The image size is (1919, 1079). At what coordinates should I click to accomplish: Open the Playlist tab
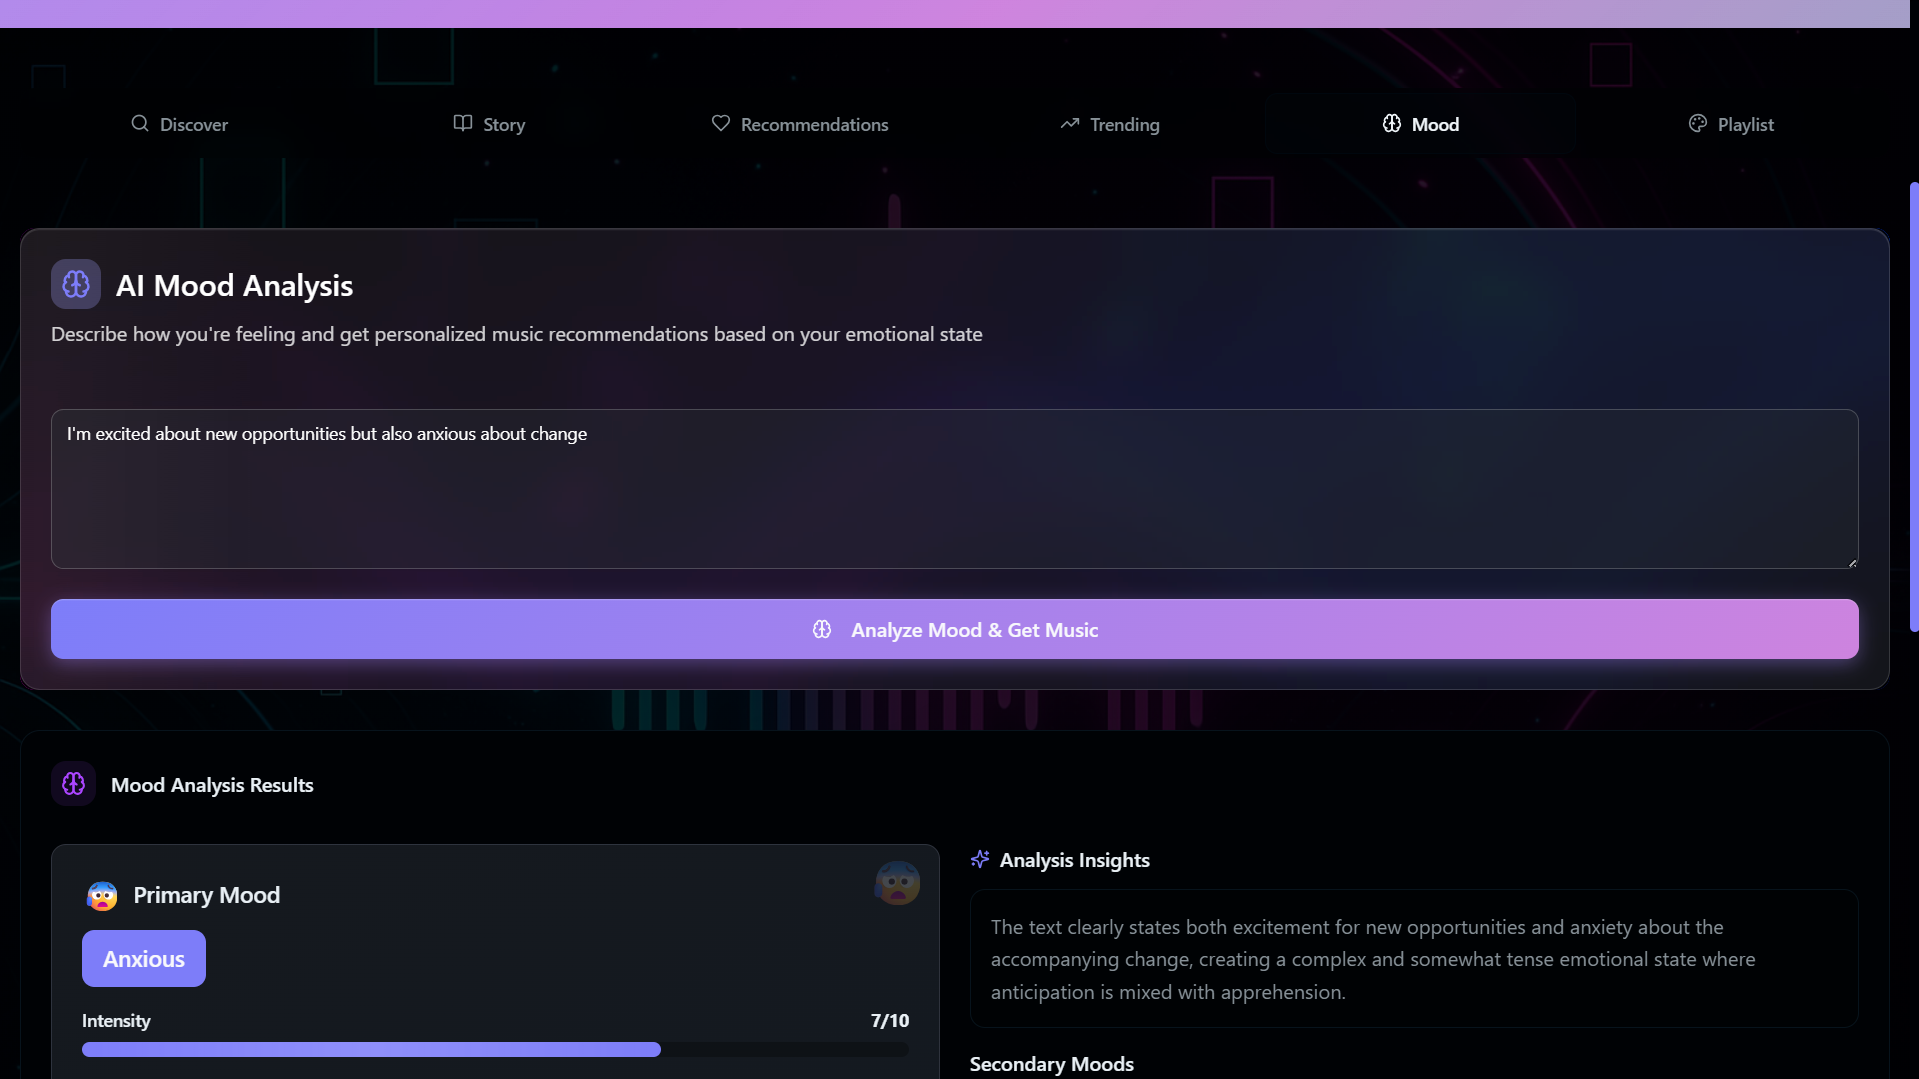(1730, 124)
